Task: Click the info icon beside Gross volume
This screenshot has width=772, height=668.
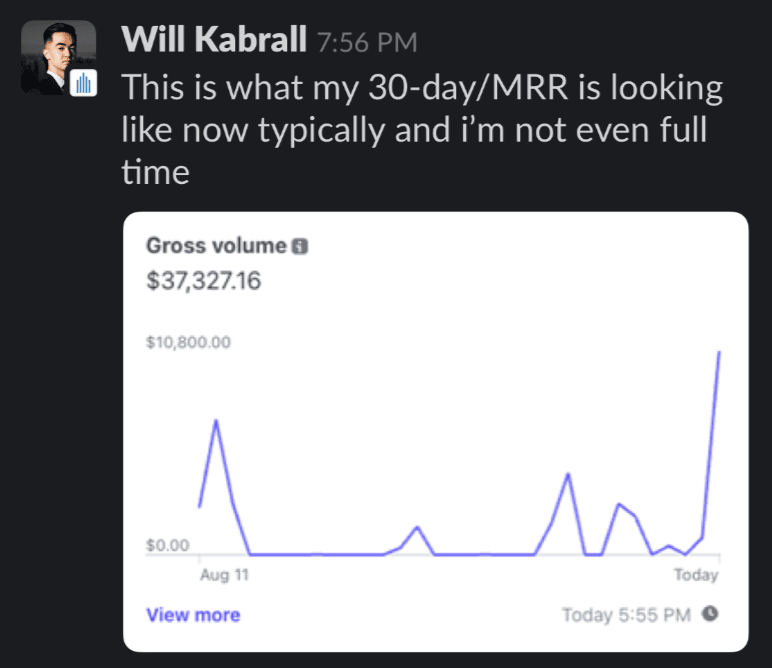Action: point(299,246)
